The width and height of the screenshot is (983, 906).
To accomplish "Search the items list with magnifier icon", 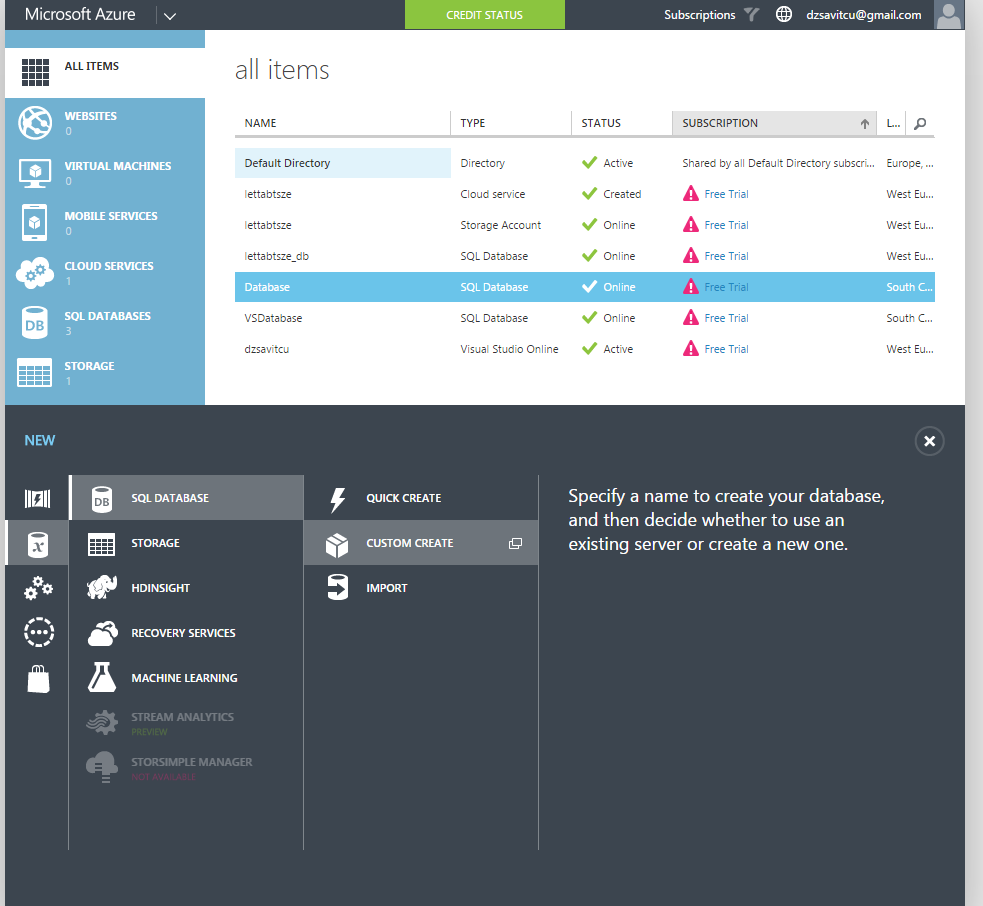I will (x=920, y=124).
